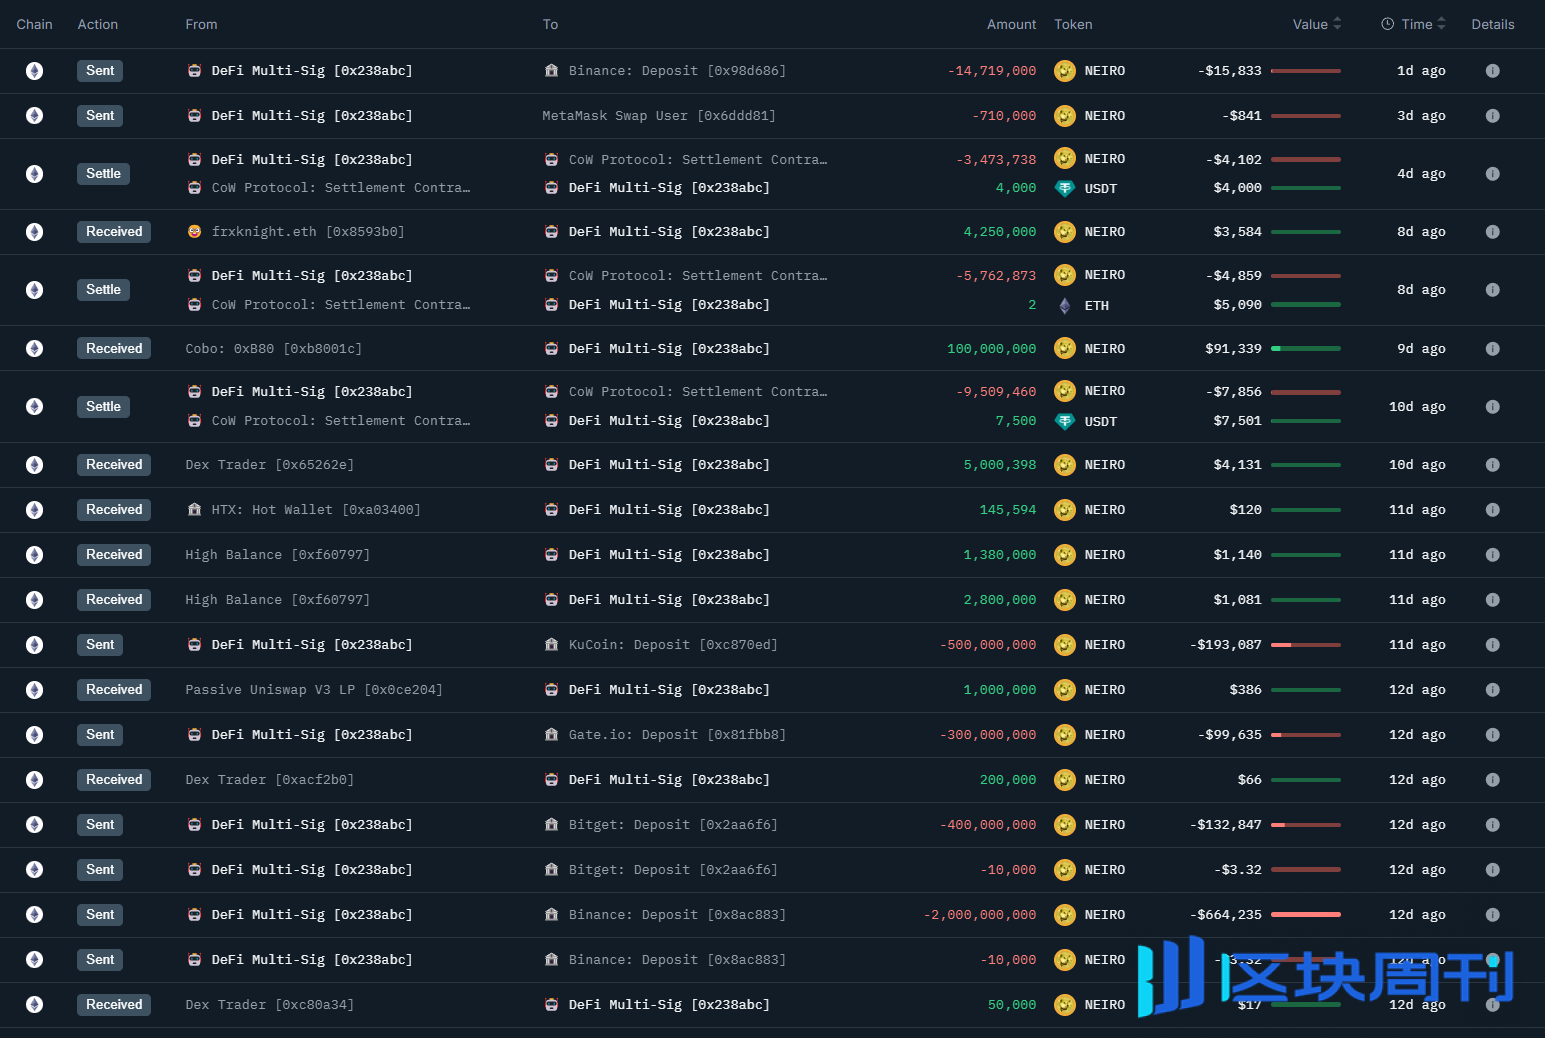Click CoW Protocol icon in -5,762,873 row To column

[551, 276]
